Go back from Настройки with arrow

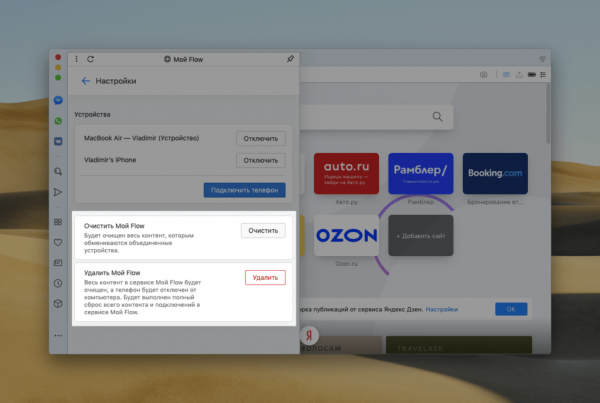click(86, 81)
